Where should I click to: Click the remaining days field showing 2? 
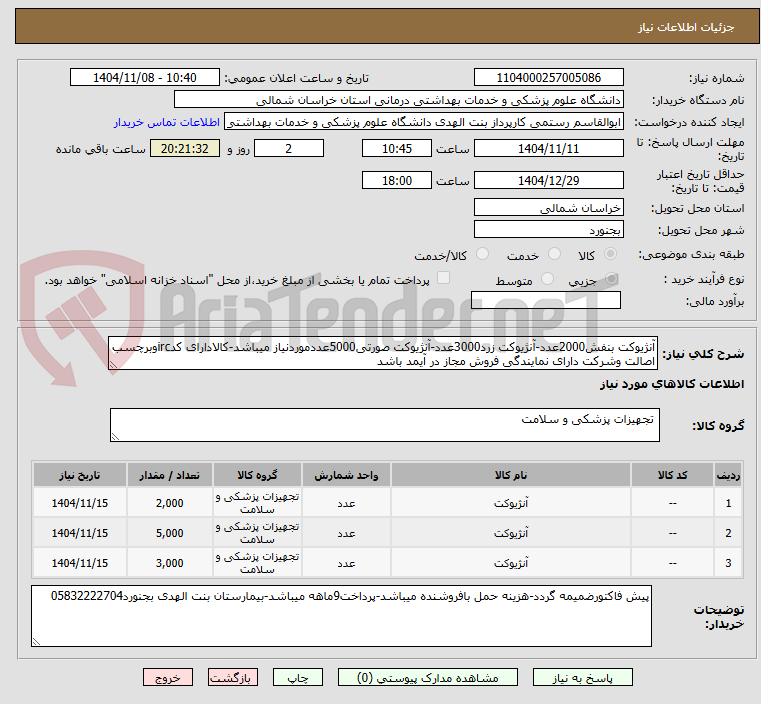pos(289,148)
